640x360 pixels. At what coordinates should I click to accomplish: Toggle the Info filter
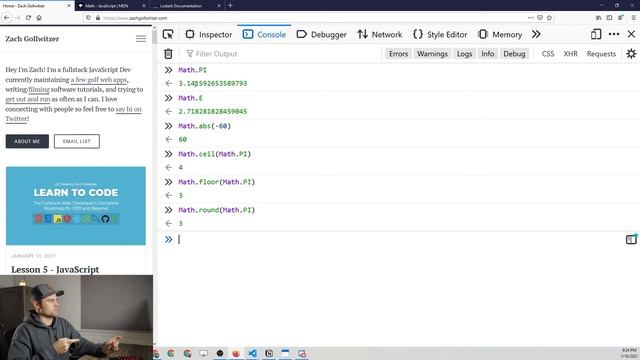(487, 53)
